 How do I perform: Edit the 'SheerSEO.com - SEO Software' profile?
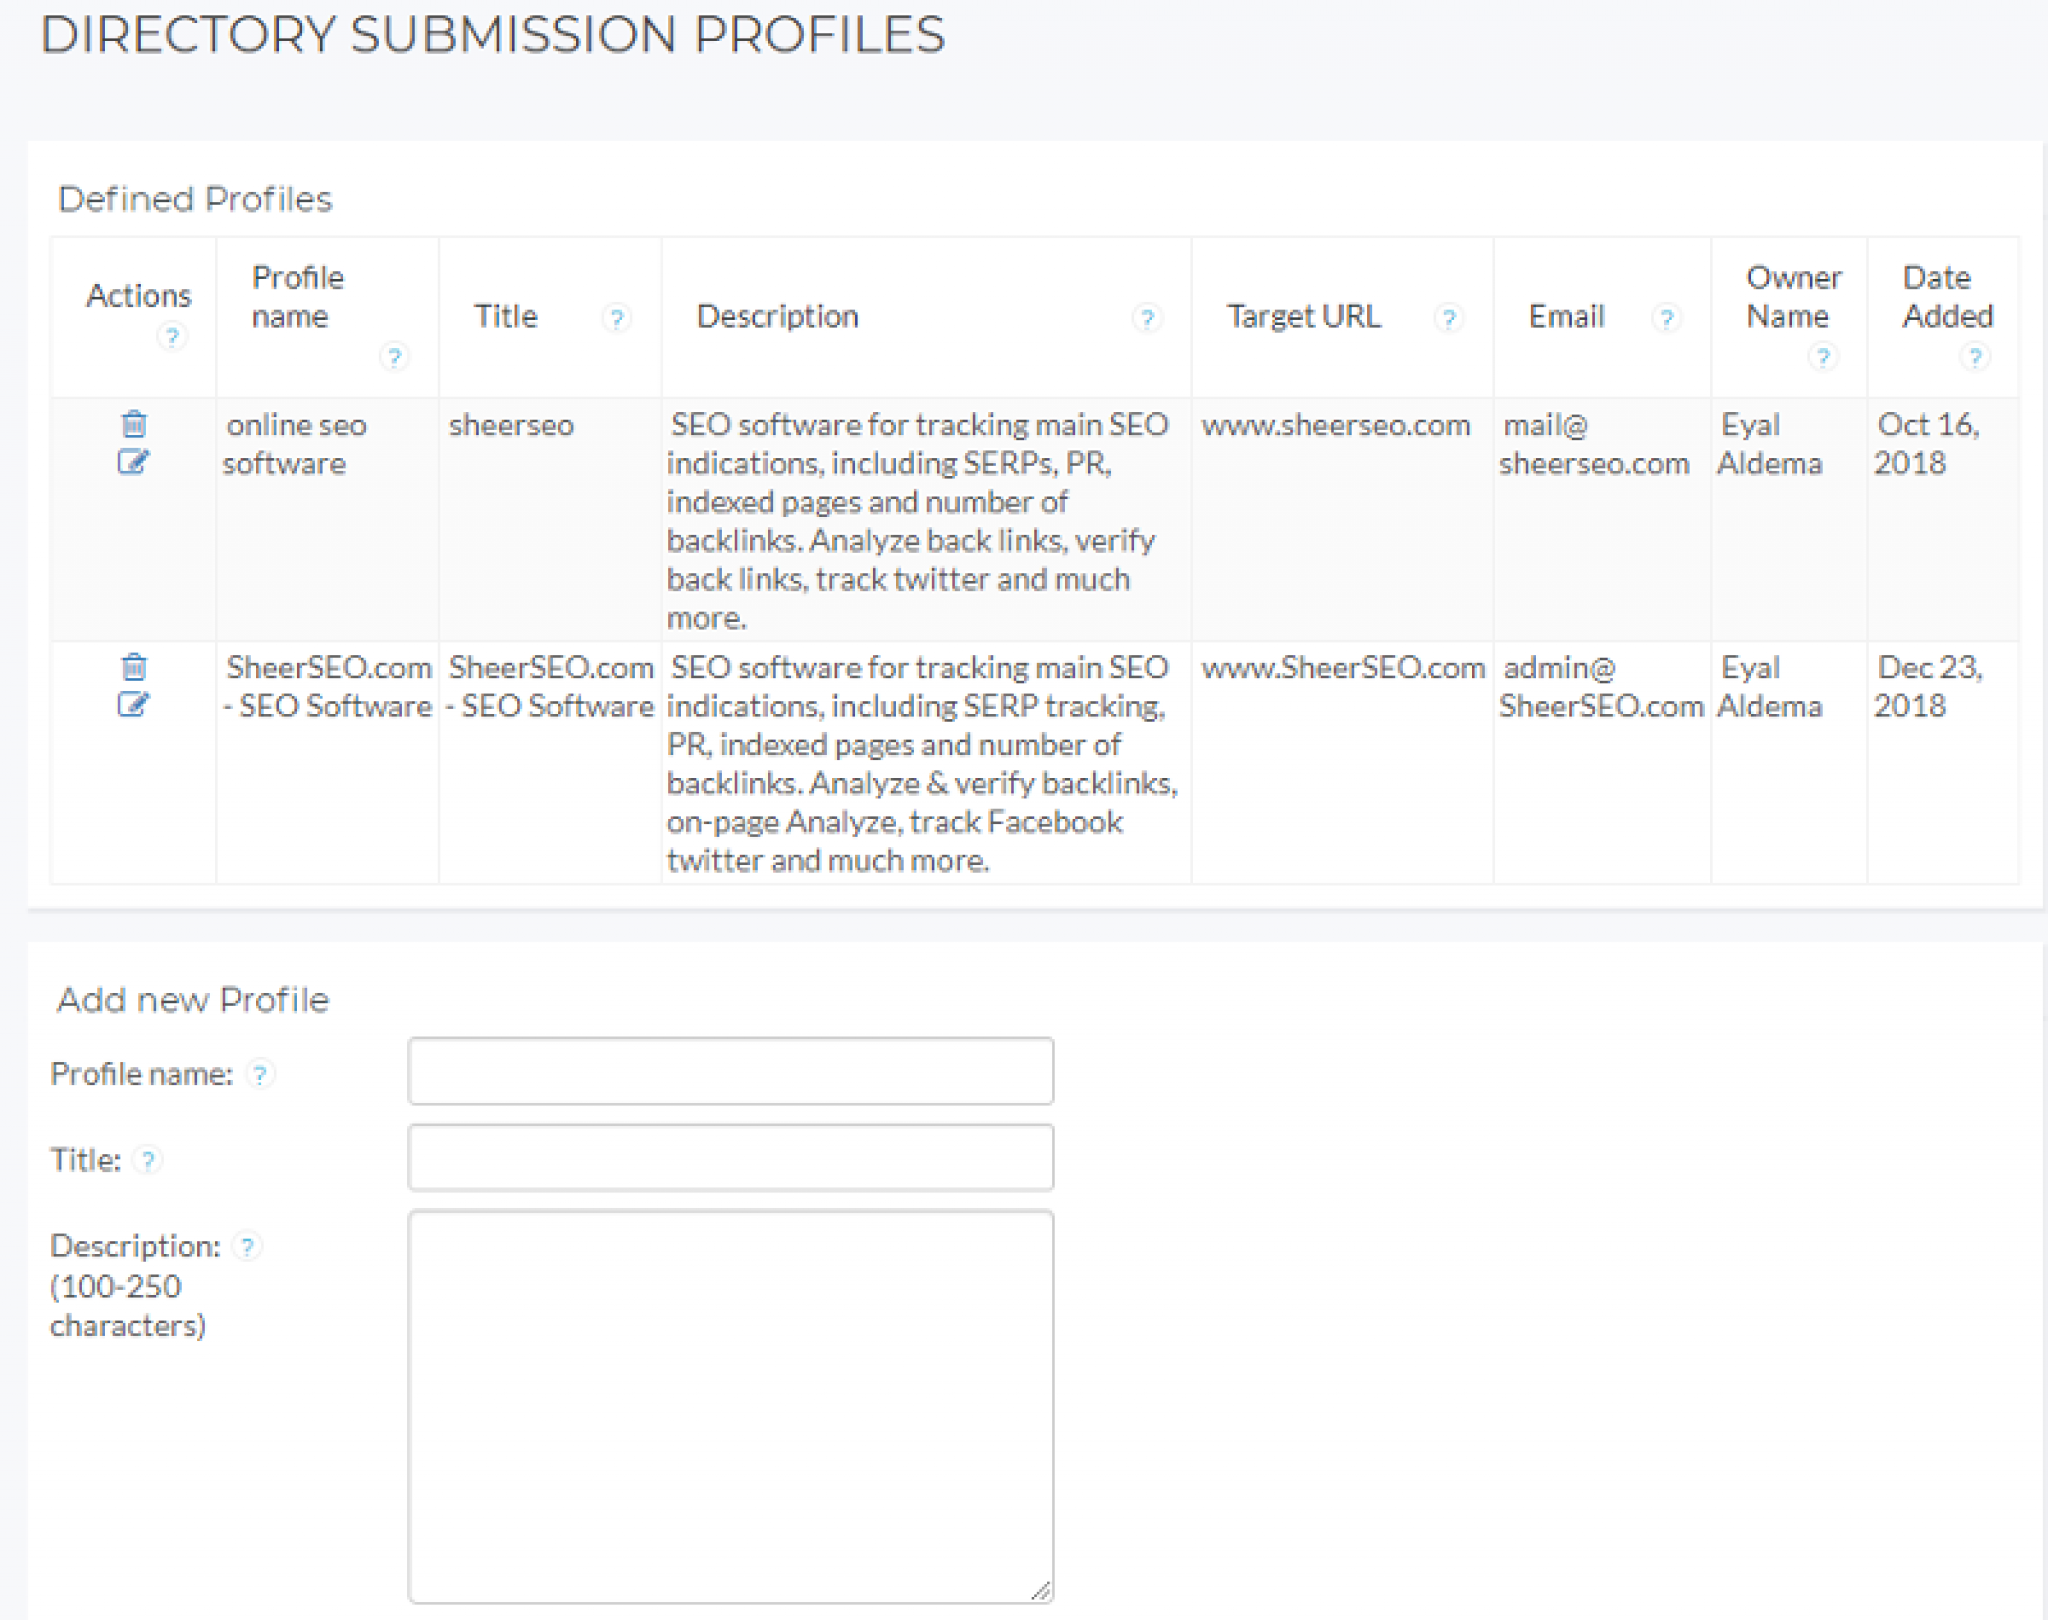click(133, 704)
